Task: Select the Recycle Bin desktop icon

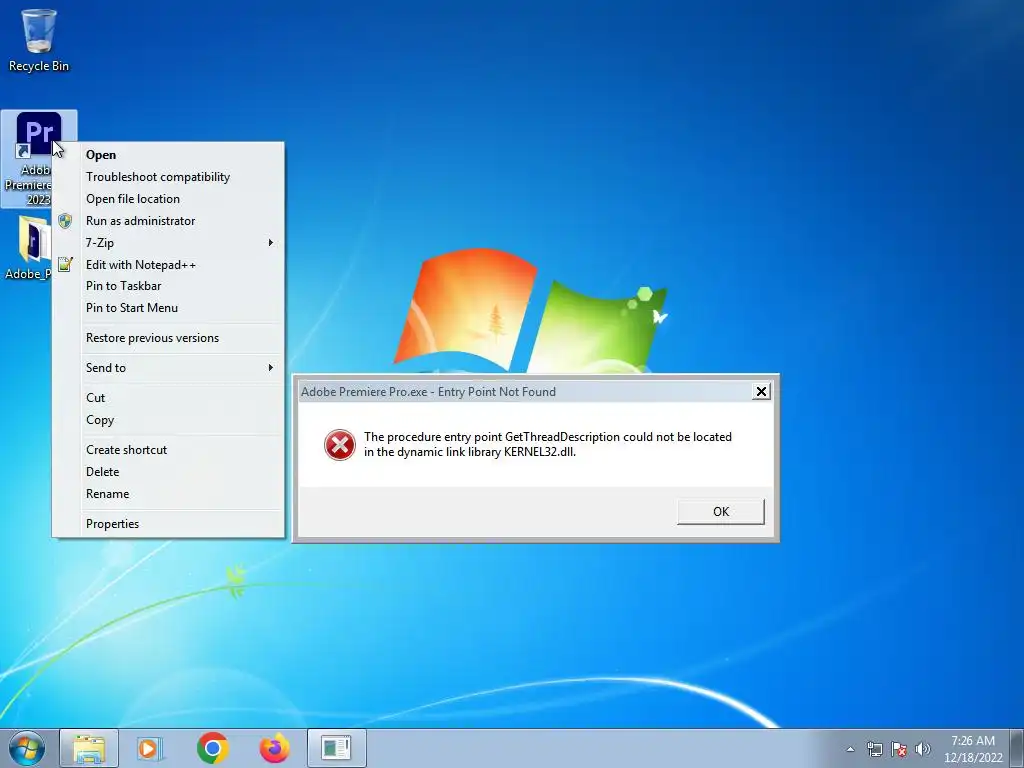Action: click(x=39, y=39)
